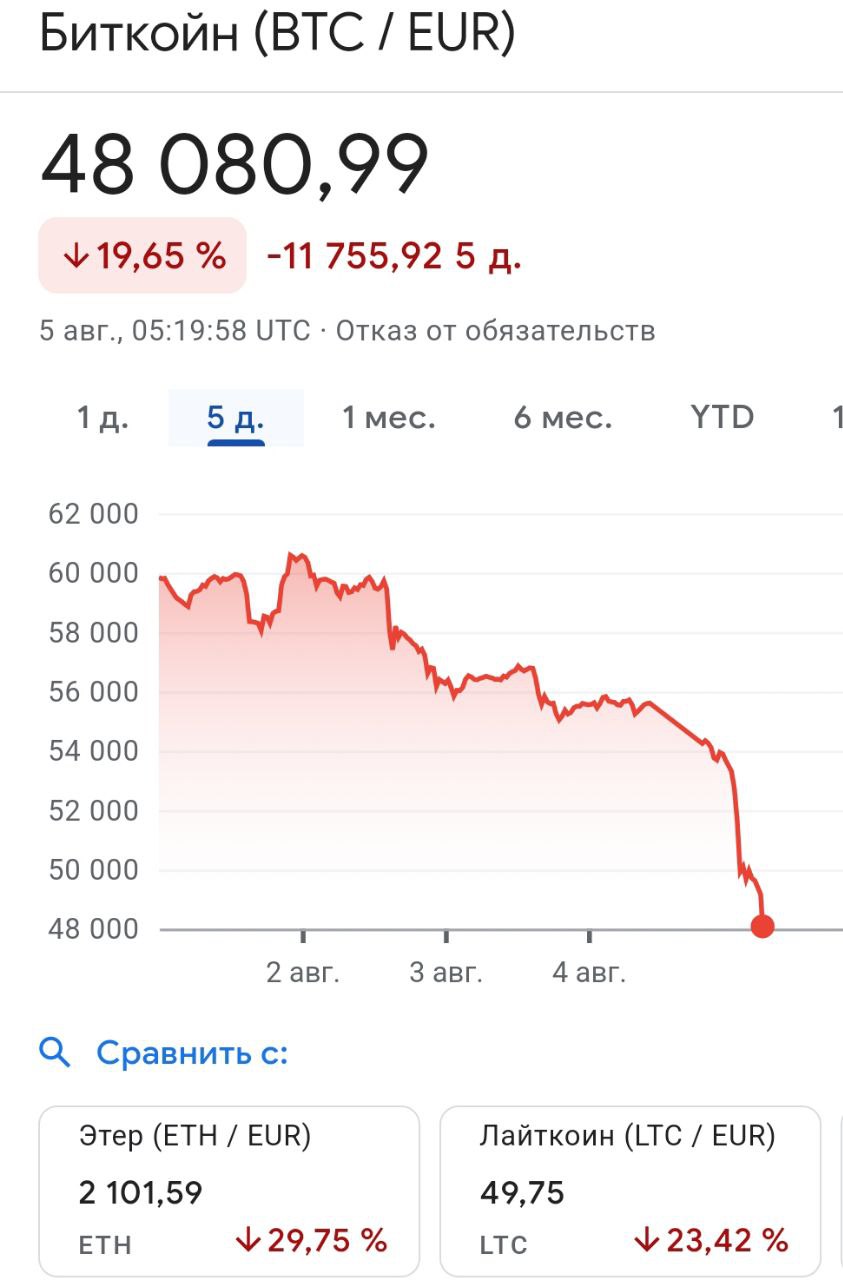The height and width of the screenshot is (1280, 843).
Task: Switch to the 1 мес. range tab
Action: [389, 417]
